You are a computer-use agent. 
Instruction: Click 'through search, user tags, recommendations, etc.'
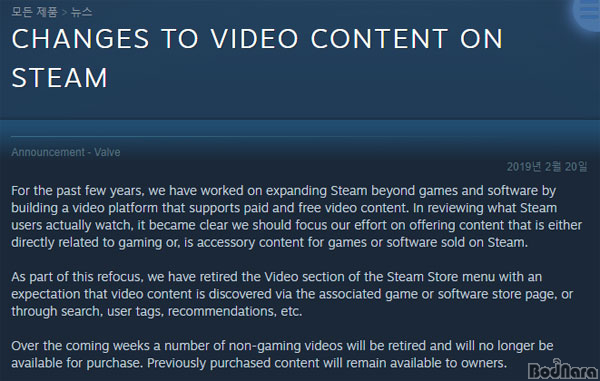coord(157,311)
